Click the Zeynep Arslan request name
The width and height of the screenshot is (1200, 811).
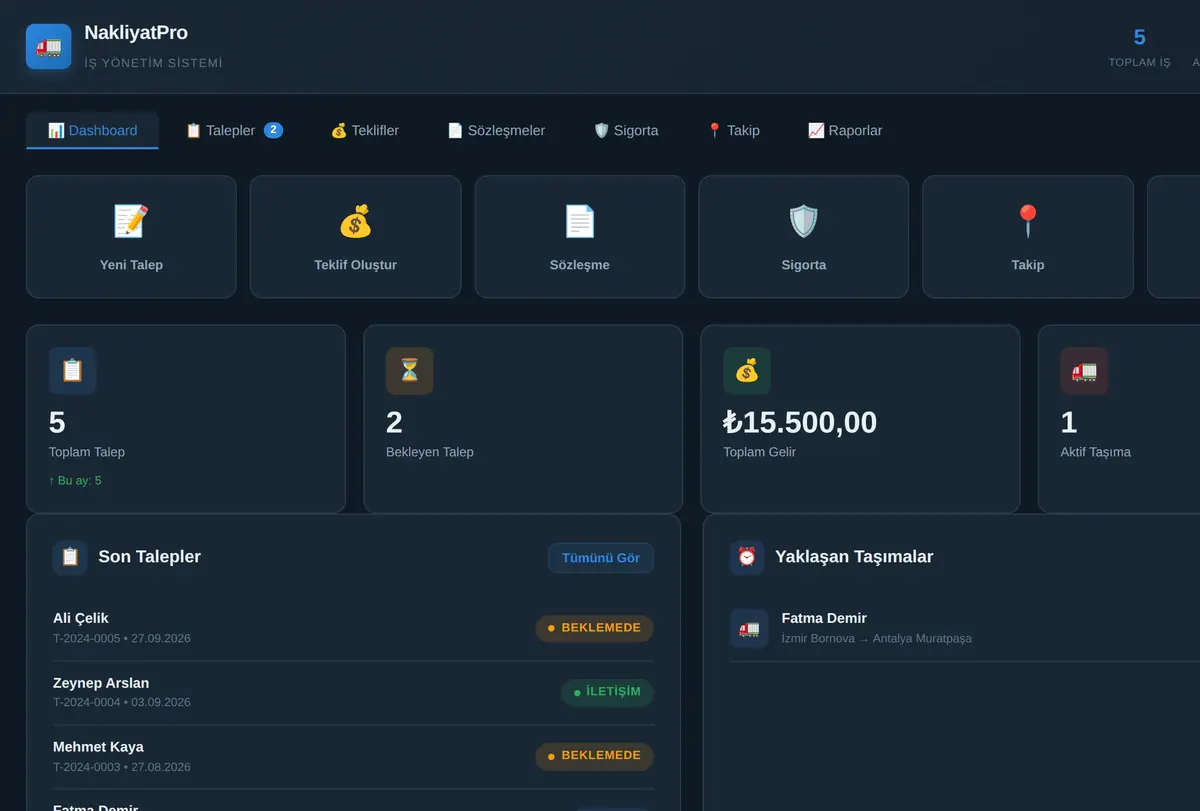point(101,683)
